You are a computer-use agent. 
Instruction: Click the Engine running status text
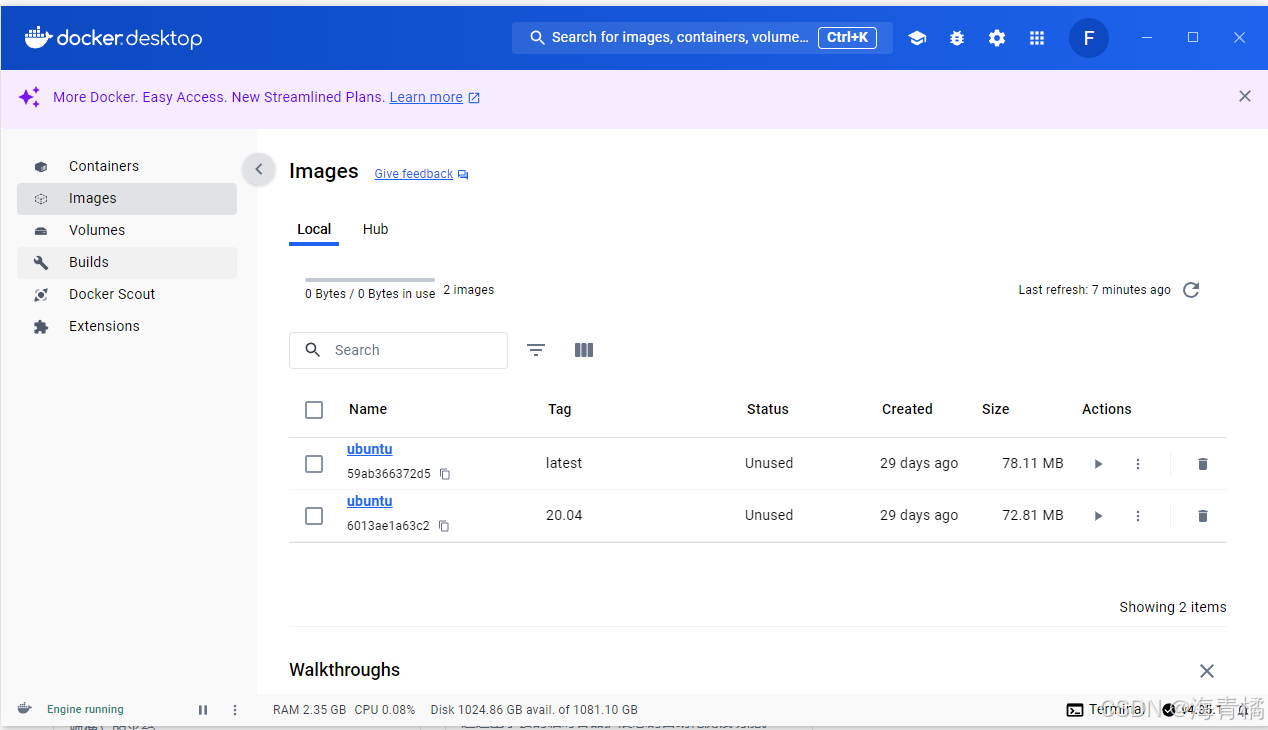[x=85, y=710]
